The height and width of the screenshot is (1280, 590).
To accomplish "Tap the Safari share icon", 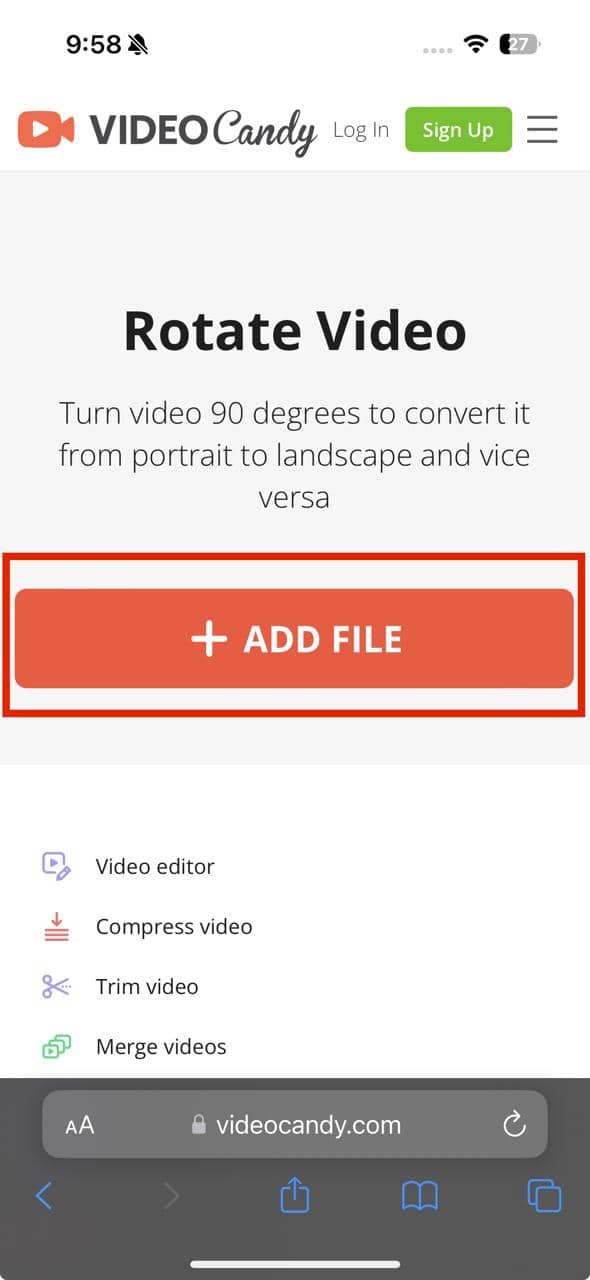I will [295, 1195].
